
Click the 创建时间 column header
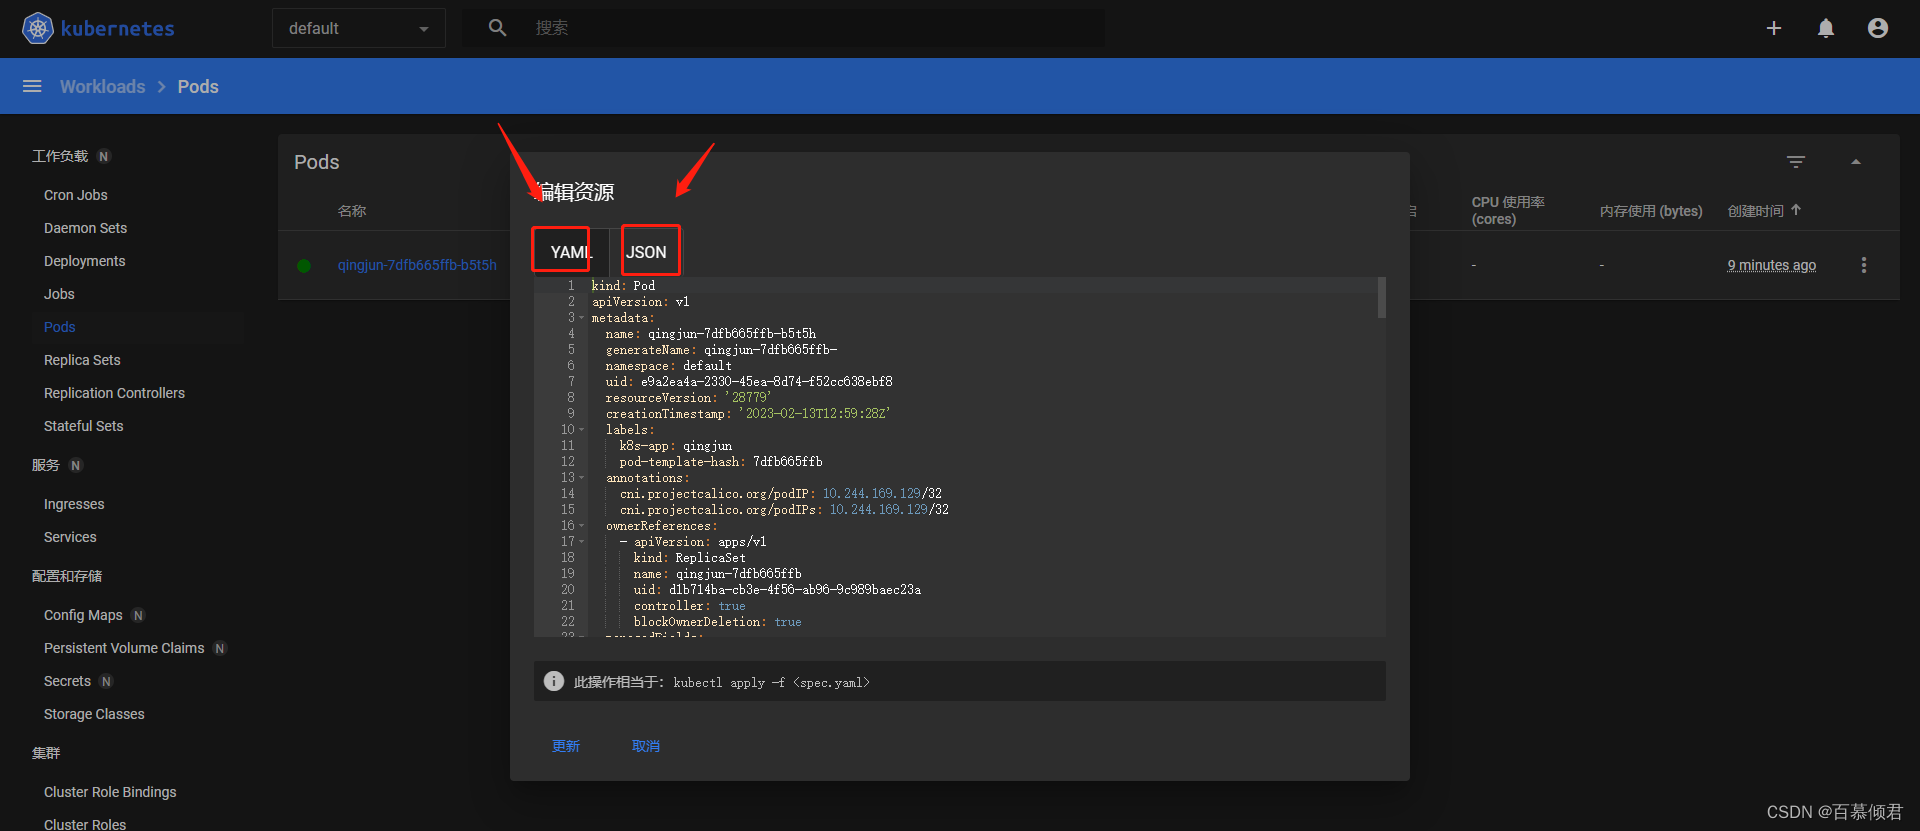pos(1756,211)
